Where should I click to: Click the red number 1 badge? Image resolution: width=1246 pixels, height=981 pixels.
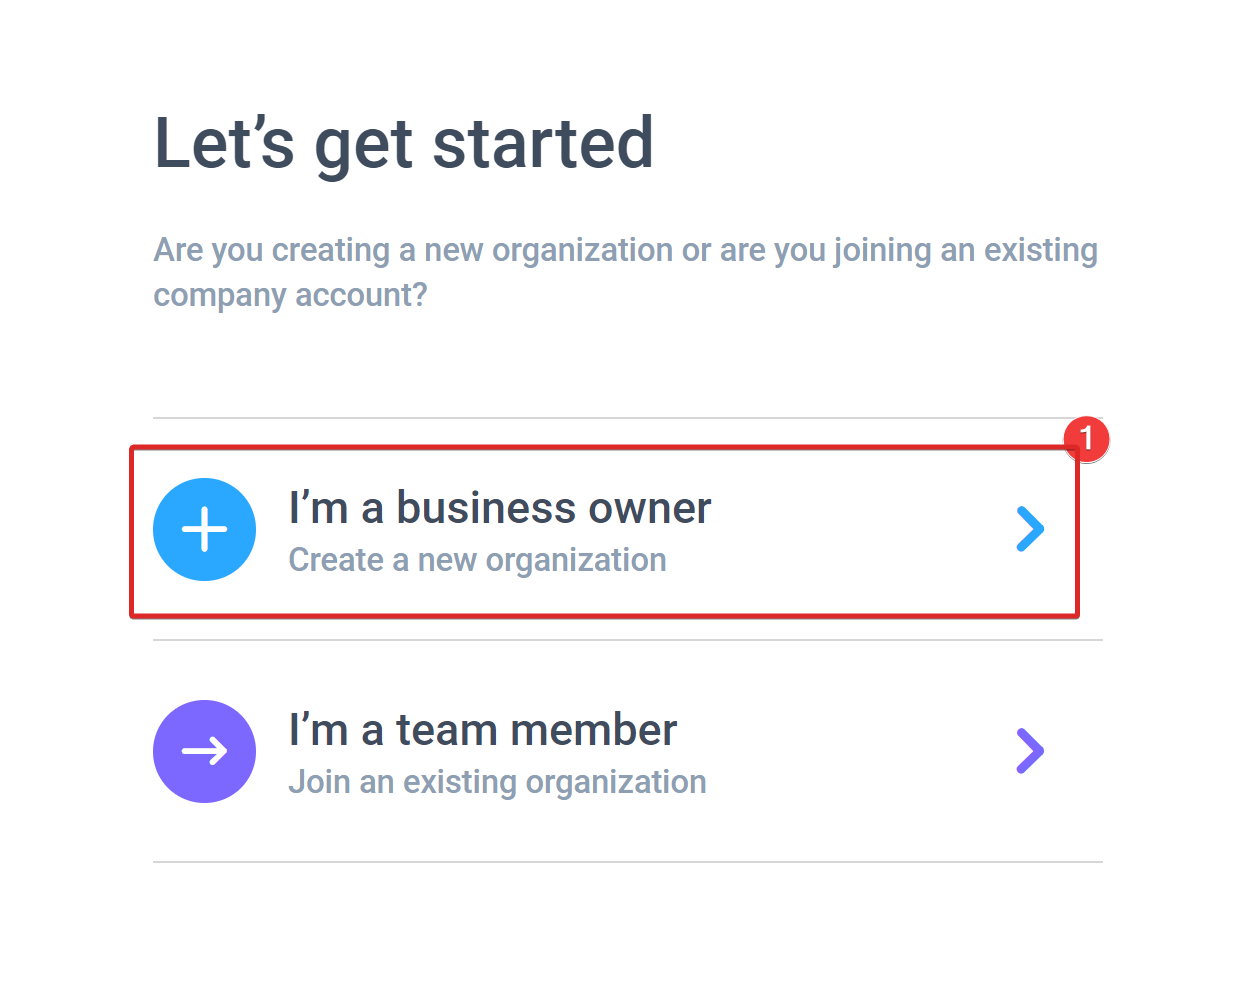pos(1086,439)
